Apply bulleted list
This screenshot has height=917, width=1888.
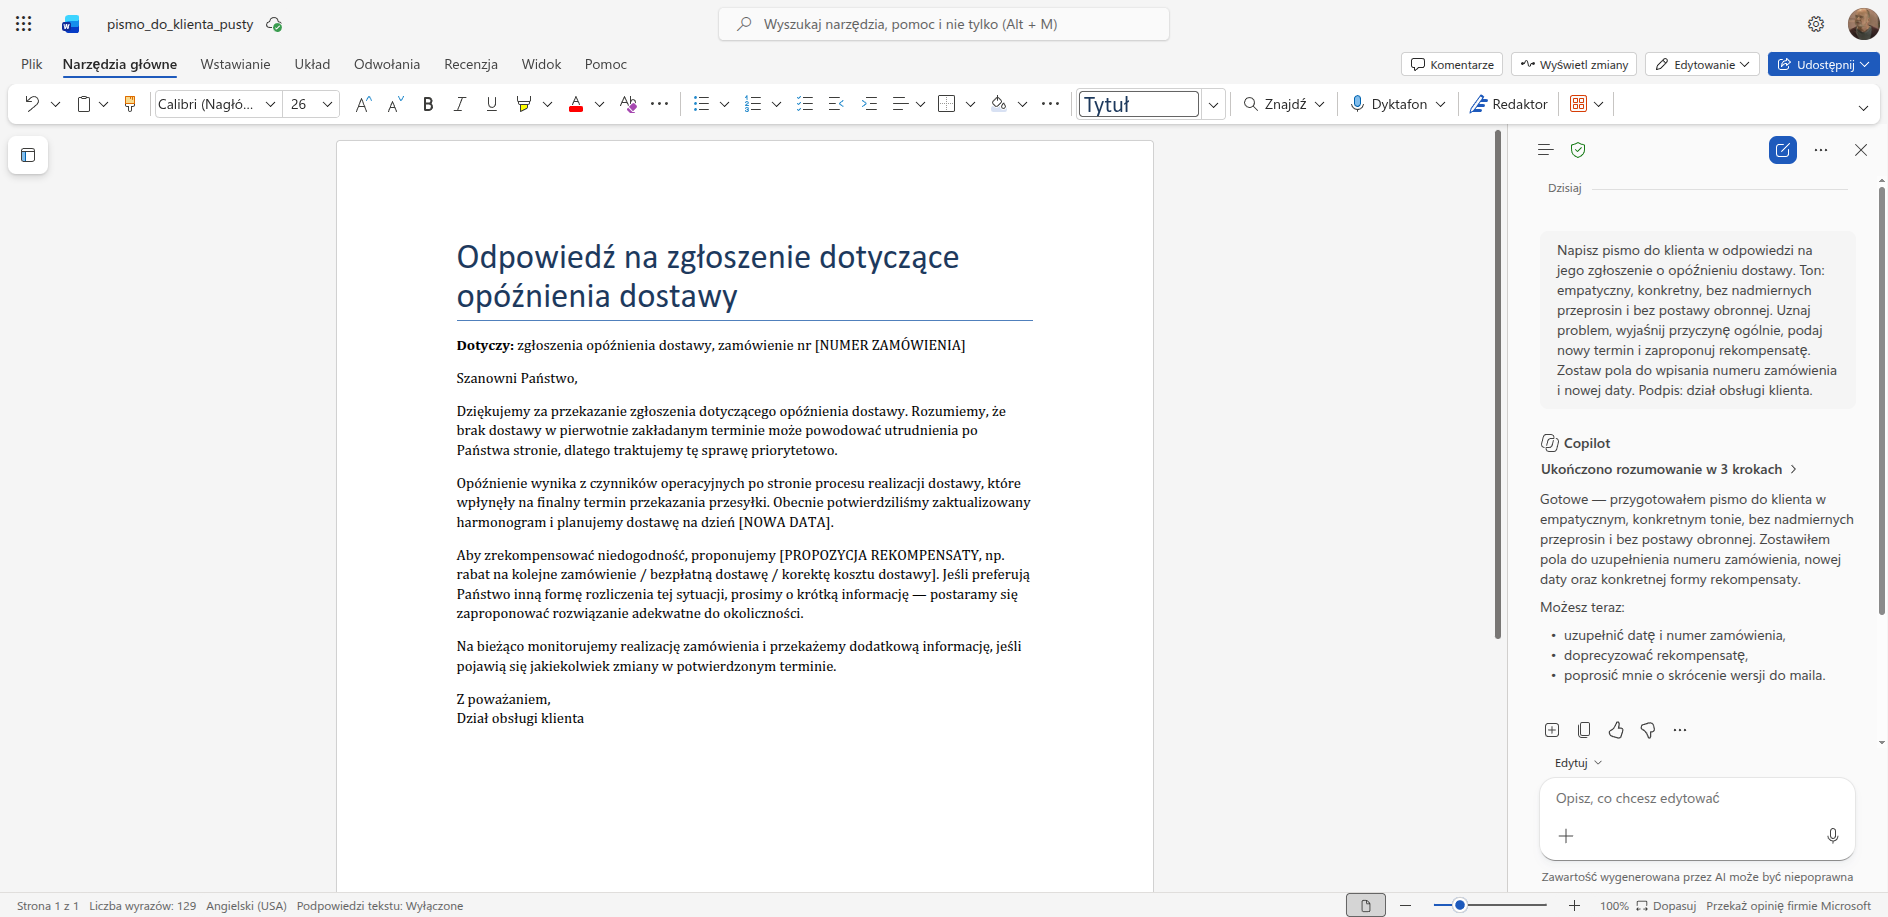702,104
